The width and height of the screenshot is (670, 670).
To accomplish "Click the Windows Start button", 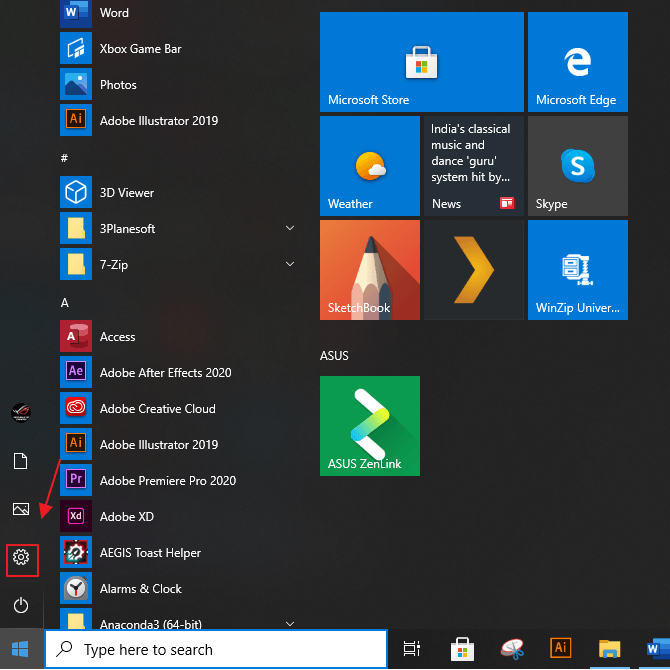I will (21, 649).
